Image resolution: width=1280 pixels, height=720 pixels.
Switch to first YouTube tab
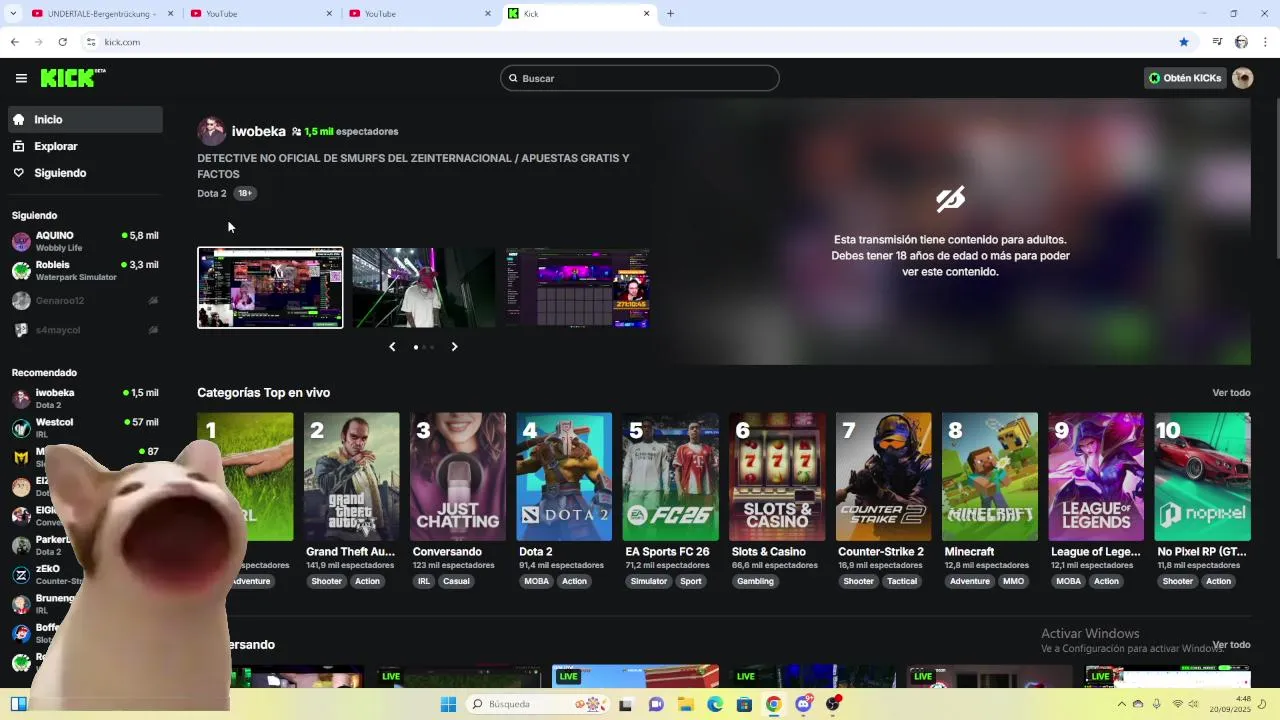260,14
